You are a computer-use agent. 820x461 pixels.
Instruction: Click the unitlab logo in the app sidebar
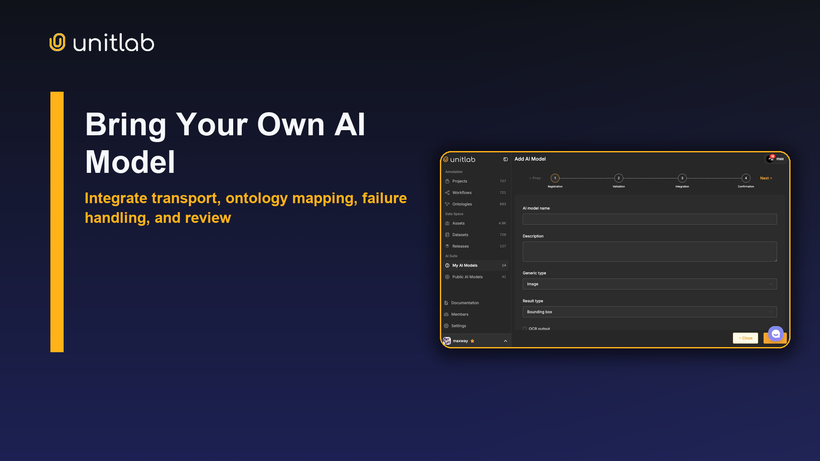459,159
